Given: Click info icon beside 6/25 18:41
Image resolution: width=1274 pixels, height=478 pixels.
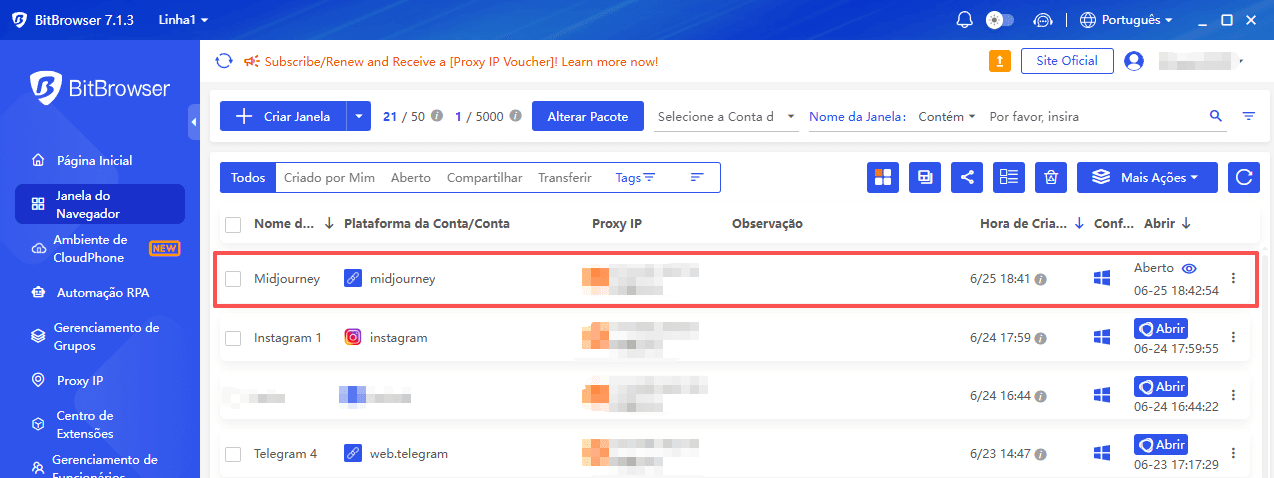Looking at the screenshot, I should point(1040,279).
